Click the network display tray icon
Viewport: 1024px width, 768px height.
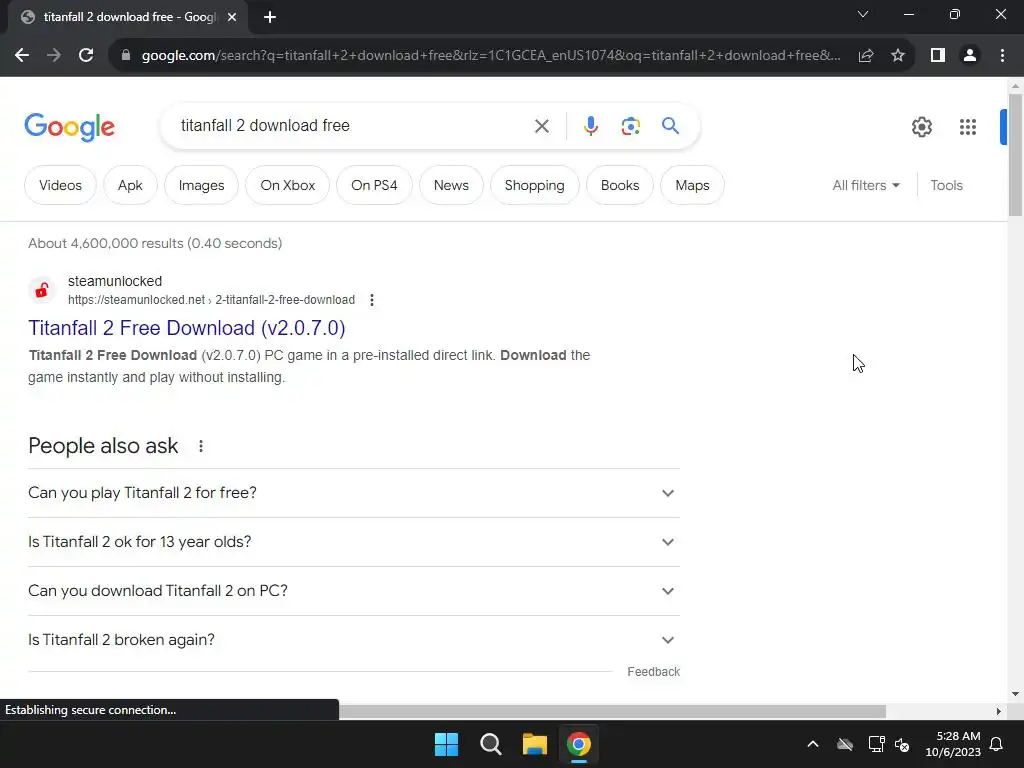pyautogui.click(x=876, y=744)
